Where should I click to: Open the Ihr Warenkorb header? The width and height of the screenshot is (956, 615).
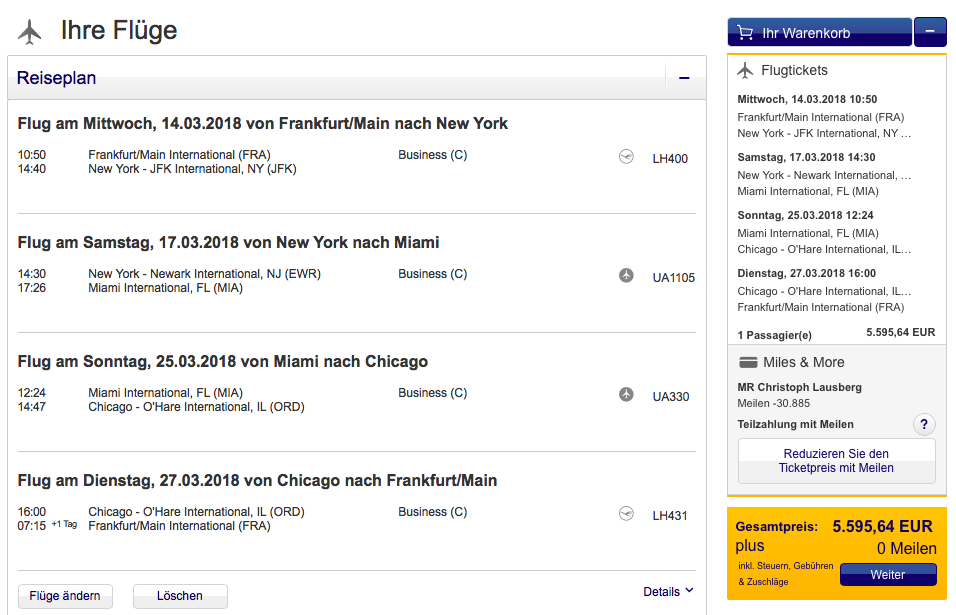point(819,33)
